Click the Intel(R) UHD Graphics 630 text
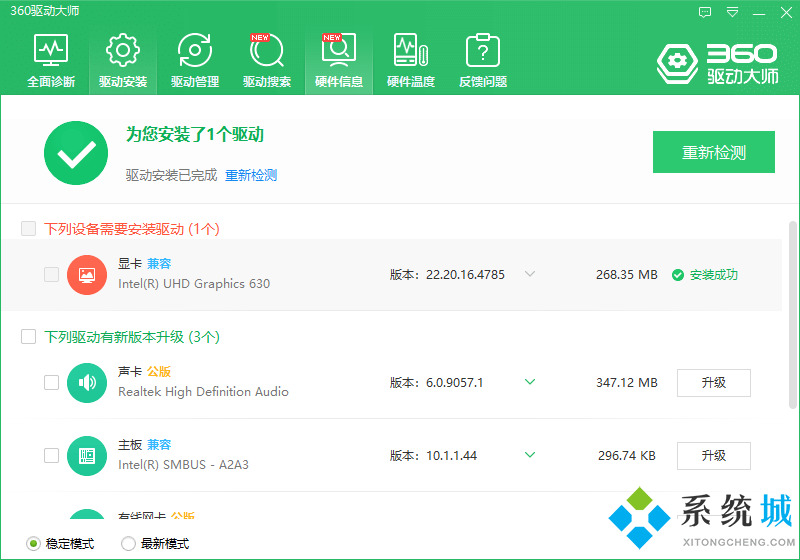 click(194, 284)
